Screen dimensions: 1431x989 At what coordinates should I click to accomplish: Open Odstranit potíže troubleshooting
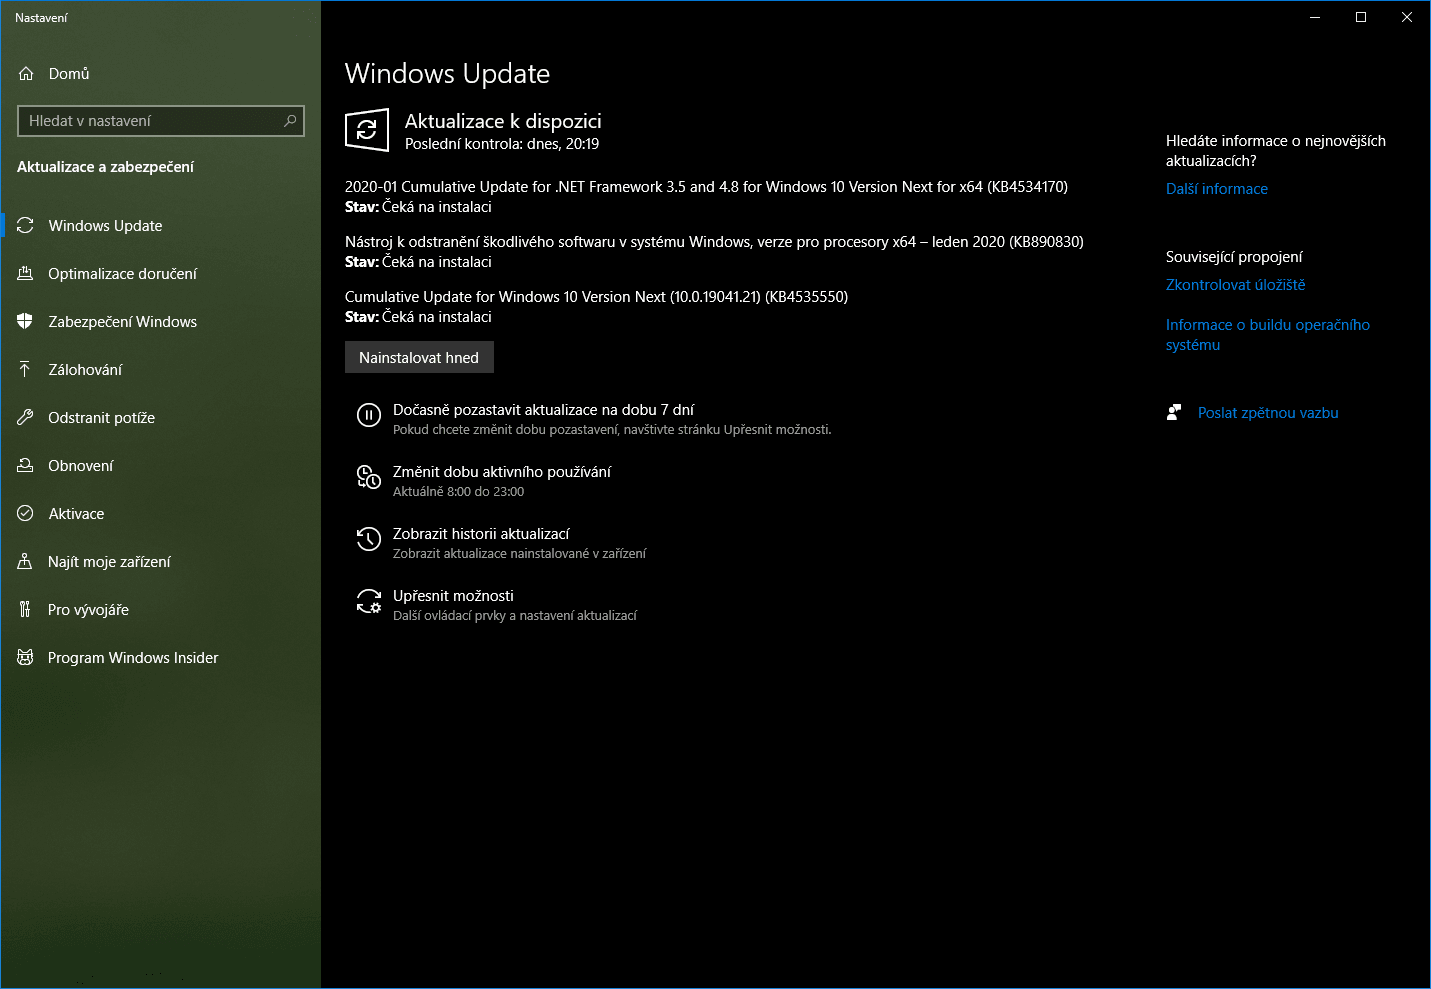(100, 417)
